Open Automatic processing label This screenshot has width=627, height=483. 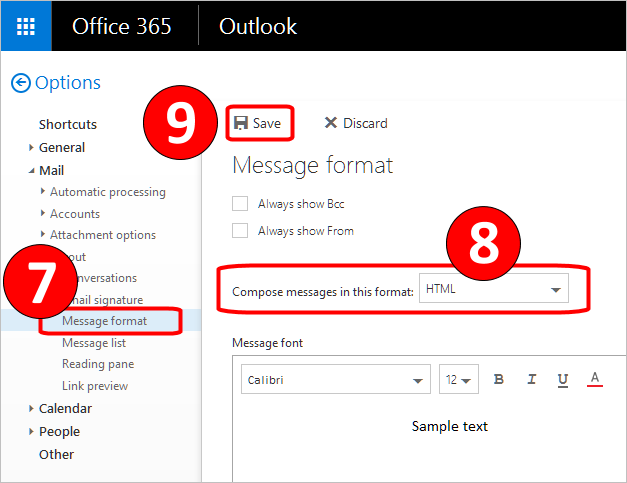click(108, 192)
